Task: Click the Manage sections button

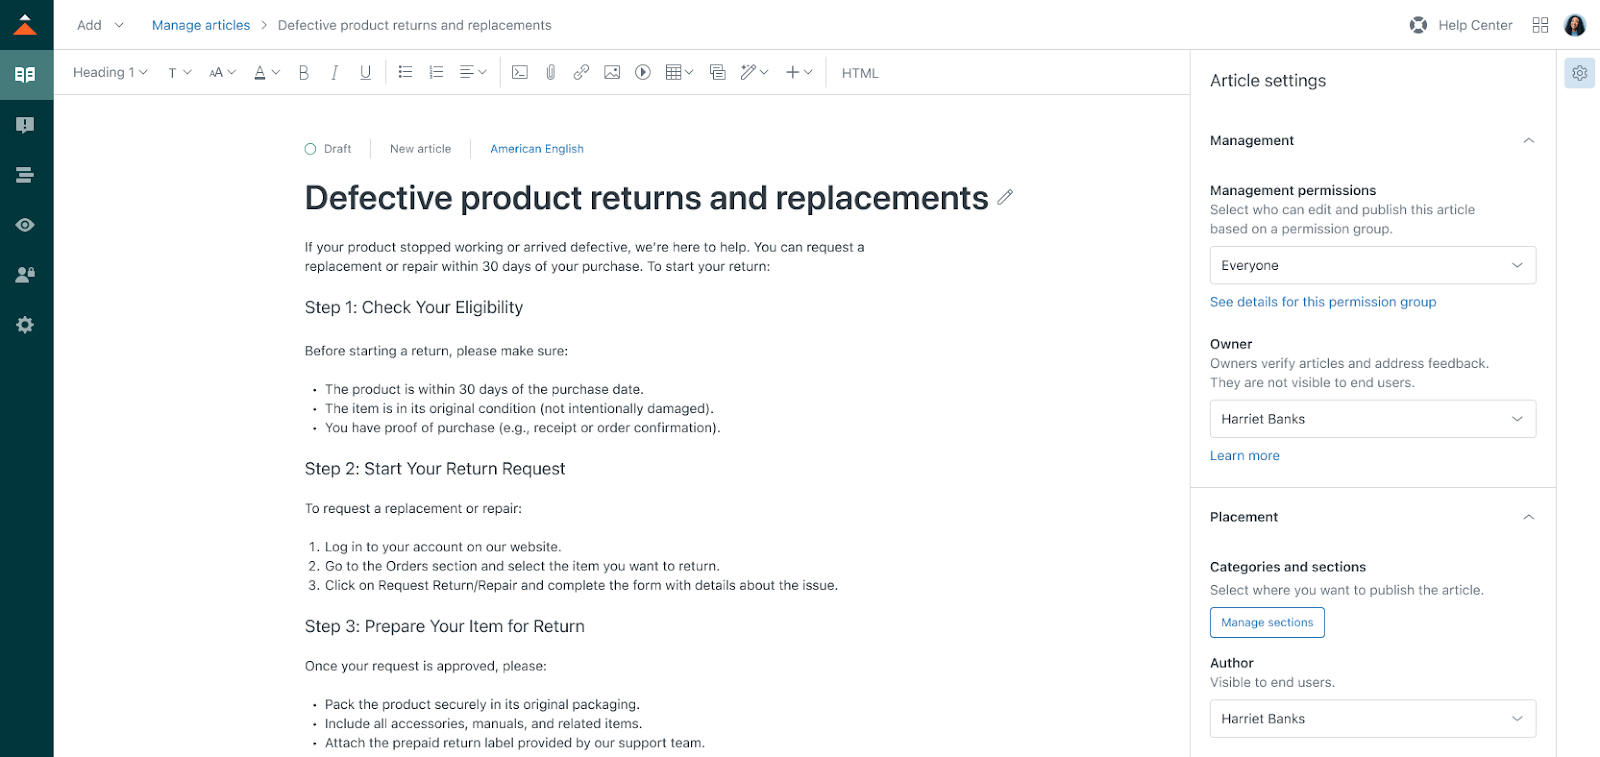Action: (1267, 622)
